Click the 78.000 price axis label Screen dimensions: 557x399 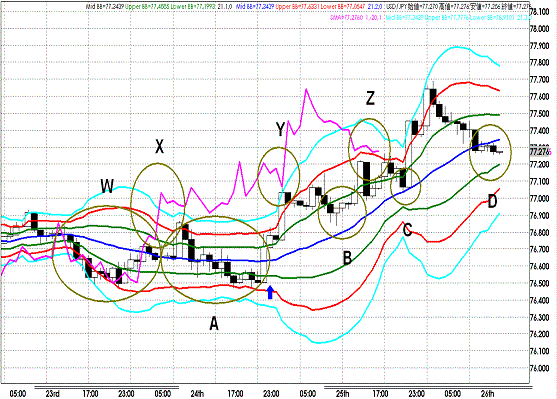[540, 29]
